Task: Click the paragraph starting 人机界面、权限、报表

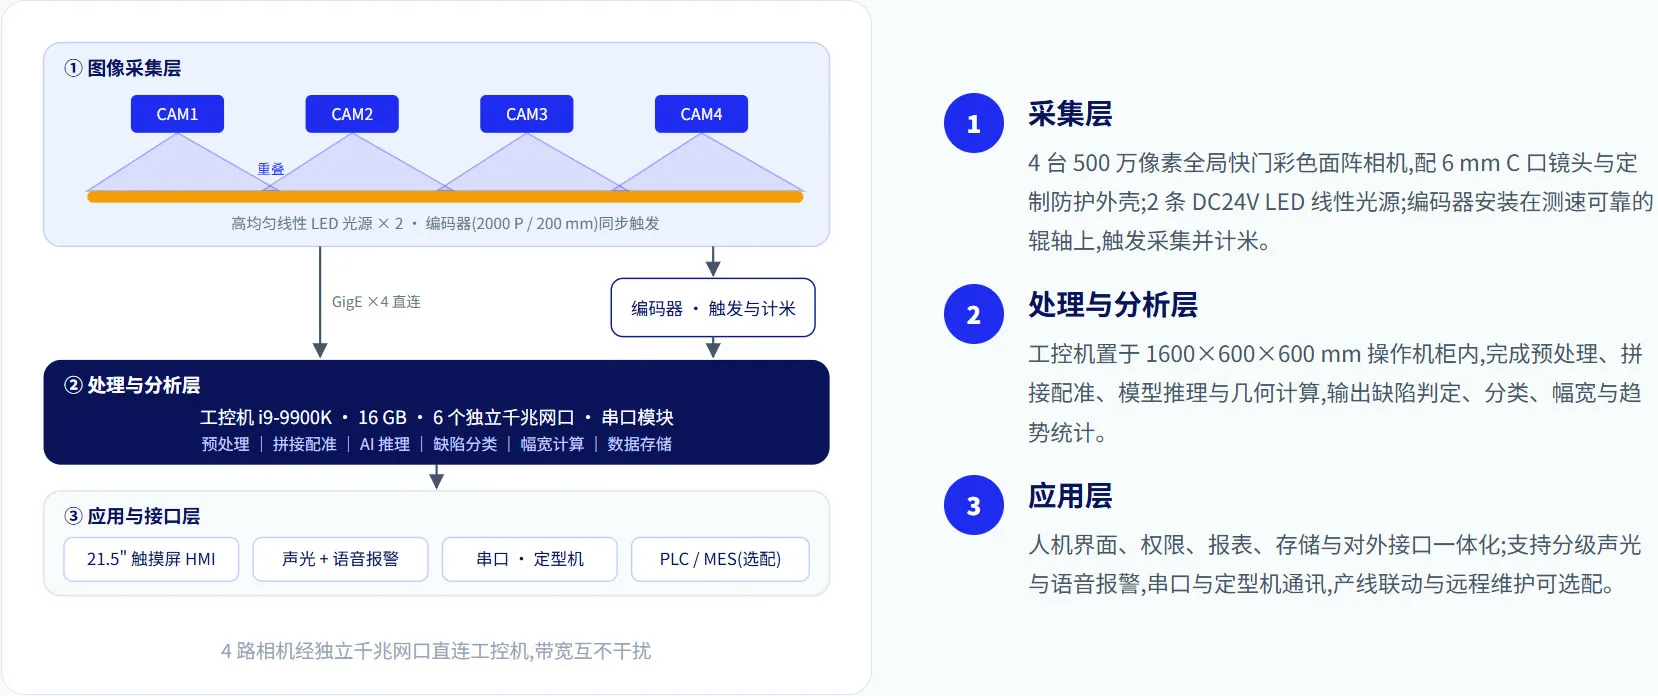Action: (x=1335, y=564)
